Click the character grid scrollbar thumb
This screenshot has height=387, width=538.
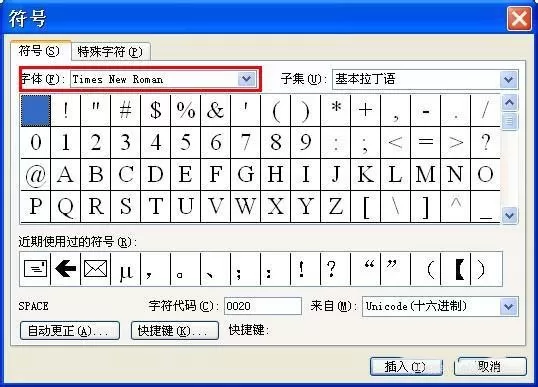[509, 121]
